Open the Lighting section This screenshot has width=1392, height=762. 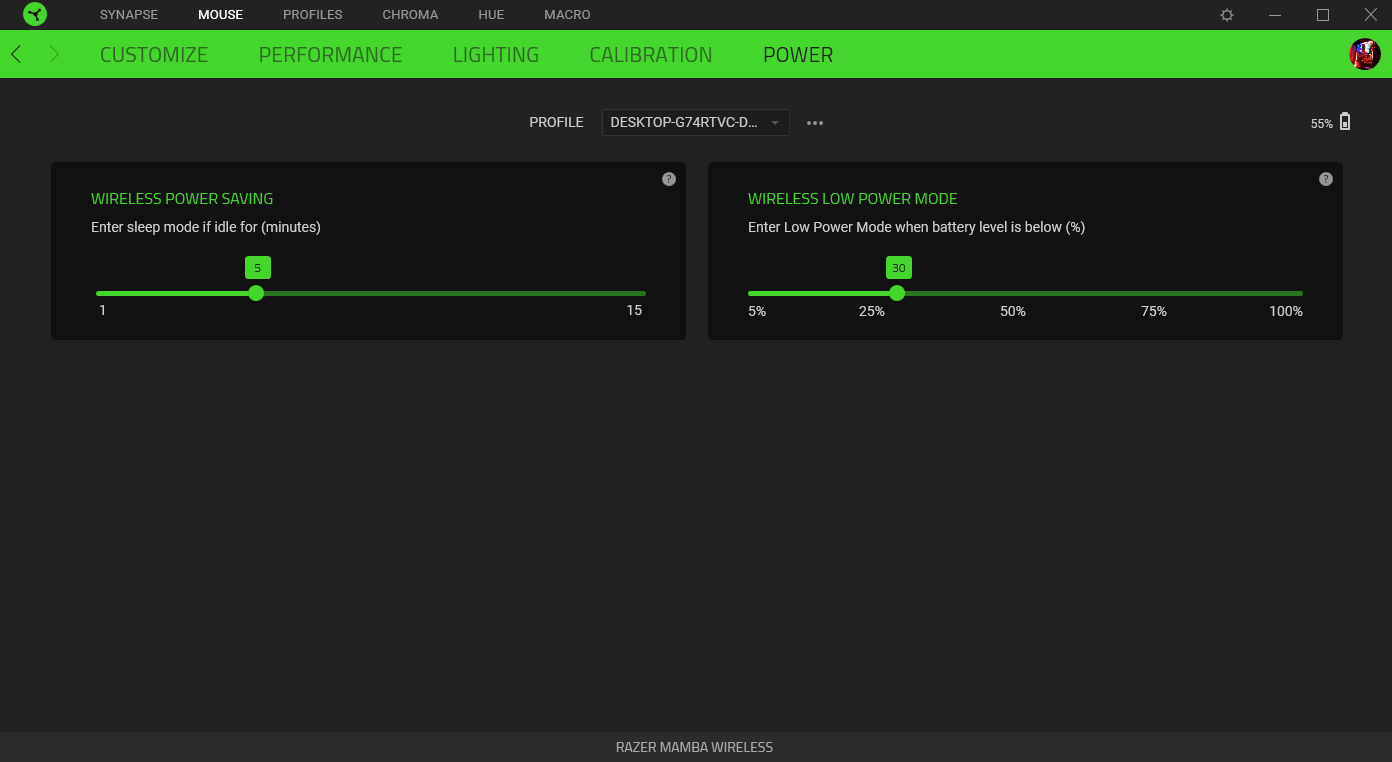point(495,55)
